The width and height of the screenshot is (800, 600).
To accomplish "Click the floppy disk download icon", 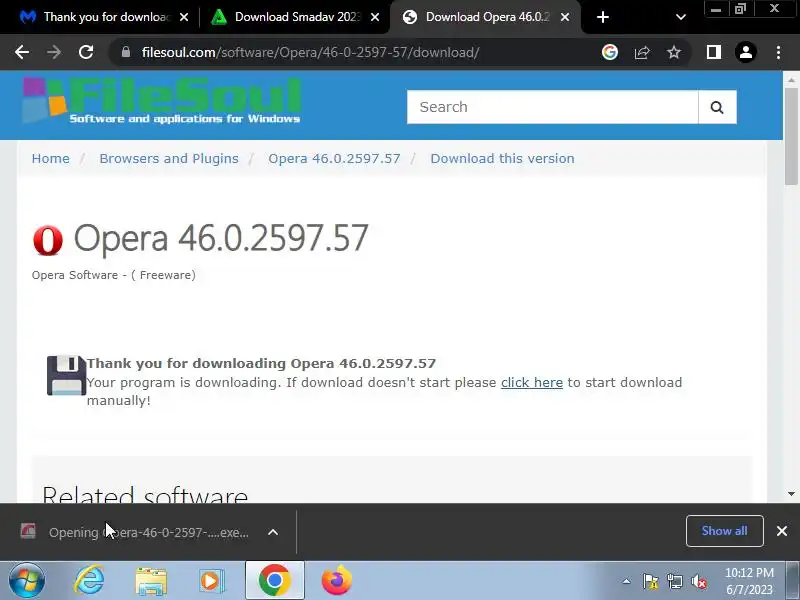I will pyautogui.click(x=66, y=376).
